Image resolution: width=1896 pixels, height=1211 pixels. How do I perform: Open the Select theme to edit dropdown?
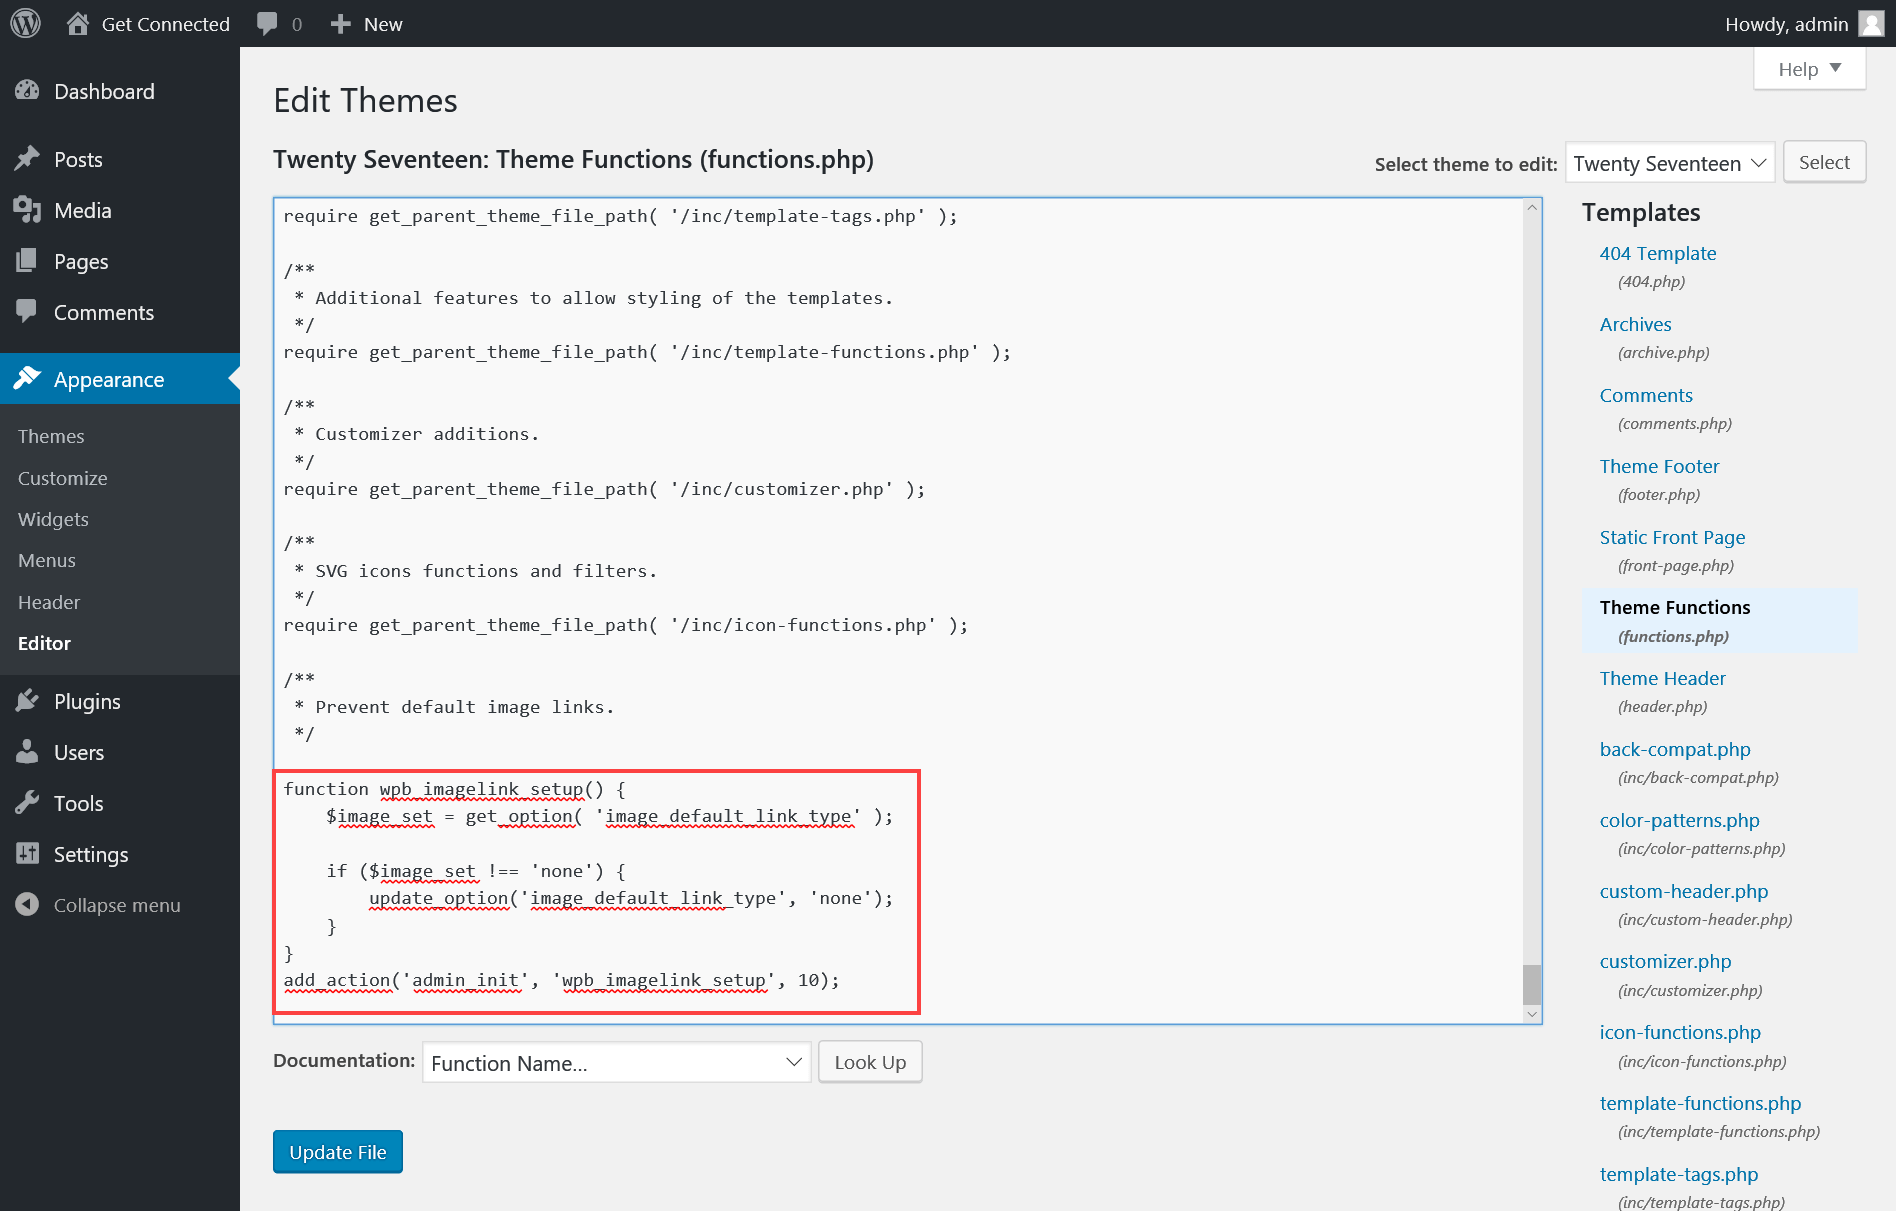1670,163
